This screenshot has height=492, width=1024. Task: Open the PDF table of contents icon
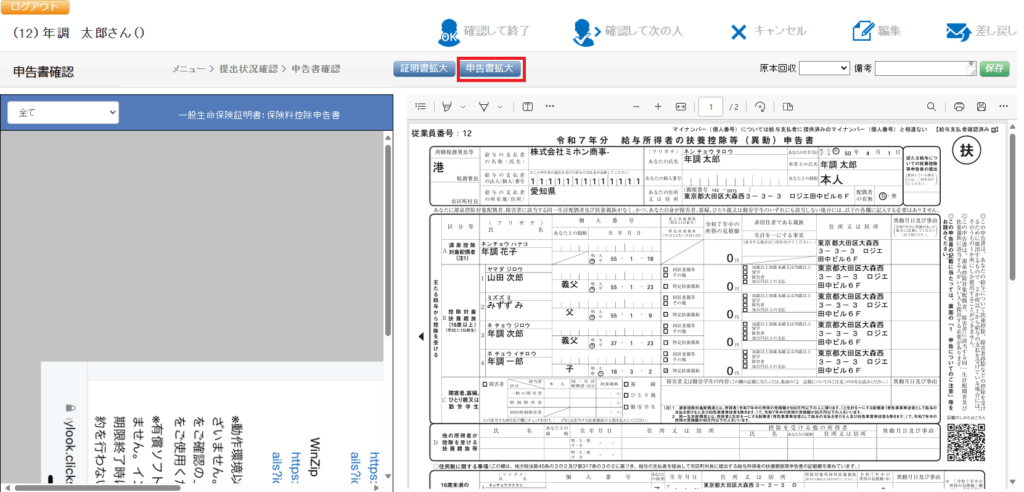[421, 106]
